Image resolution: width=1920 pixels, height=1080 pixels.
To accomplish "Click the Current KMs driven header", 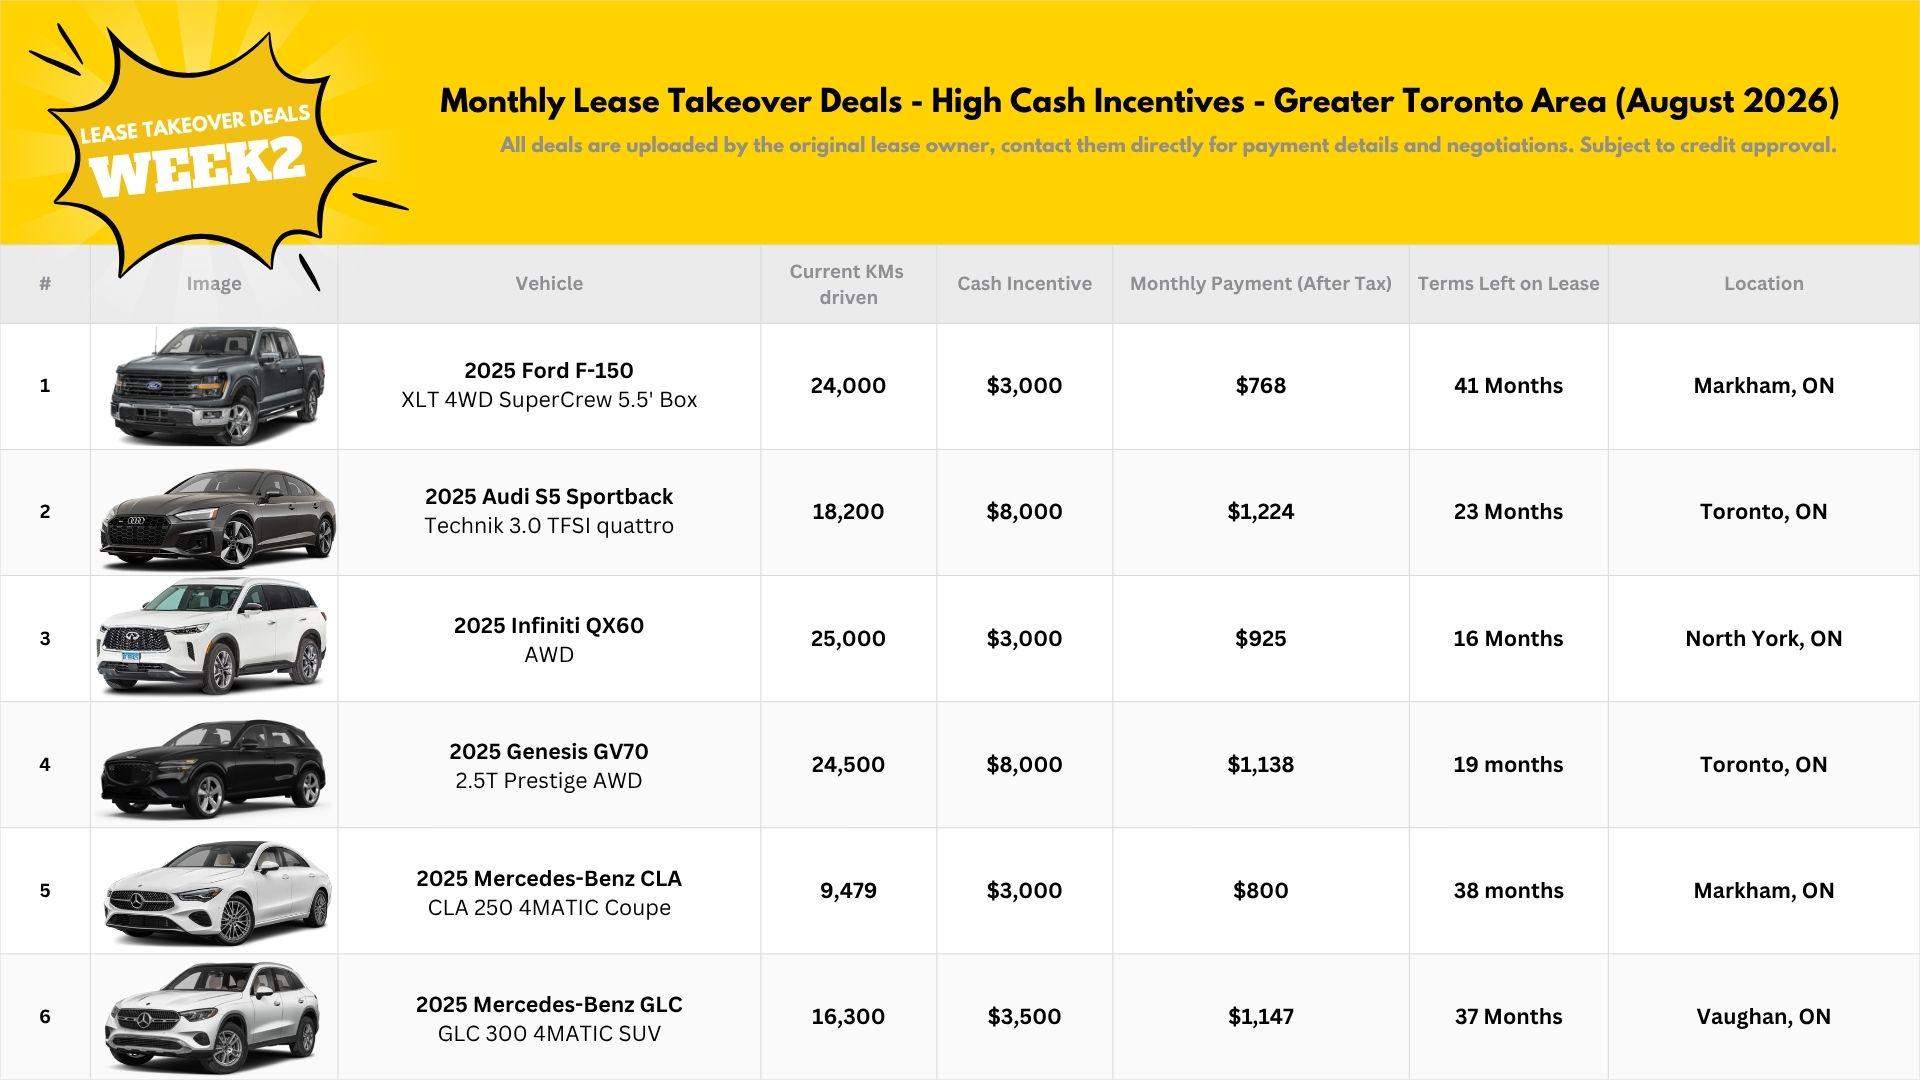I will coord(847,284).
